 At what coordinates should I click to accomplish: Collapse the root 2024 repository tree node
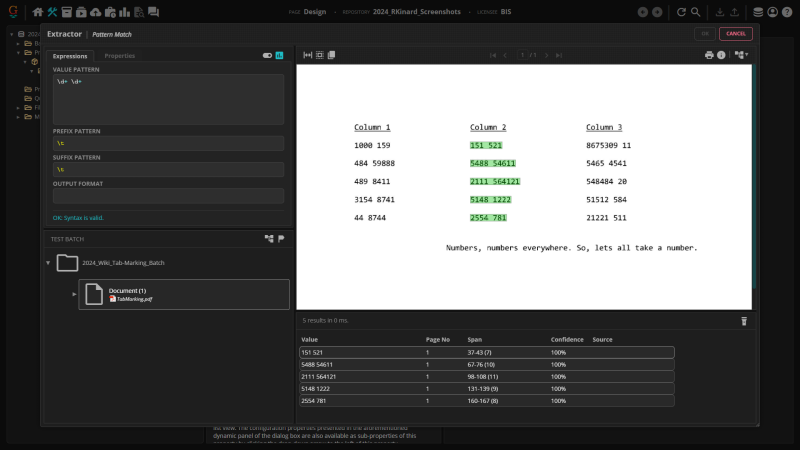12,34
